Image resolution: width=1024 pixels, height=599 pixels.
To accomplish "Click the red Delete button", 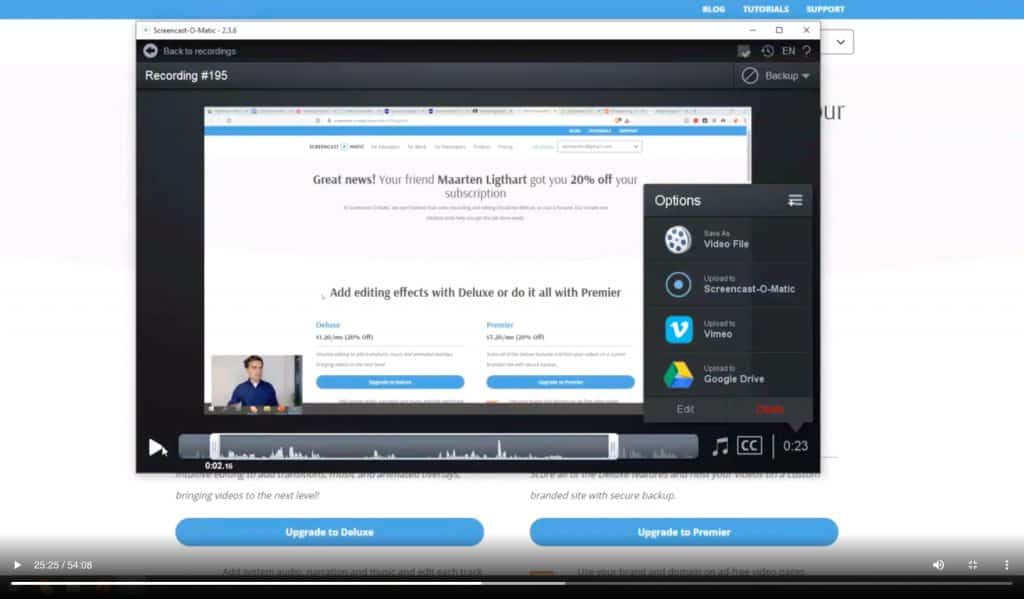I will pyautogui.click(x=769, y=409).
